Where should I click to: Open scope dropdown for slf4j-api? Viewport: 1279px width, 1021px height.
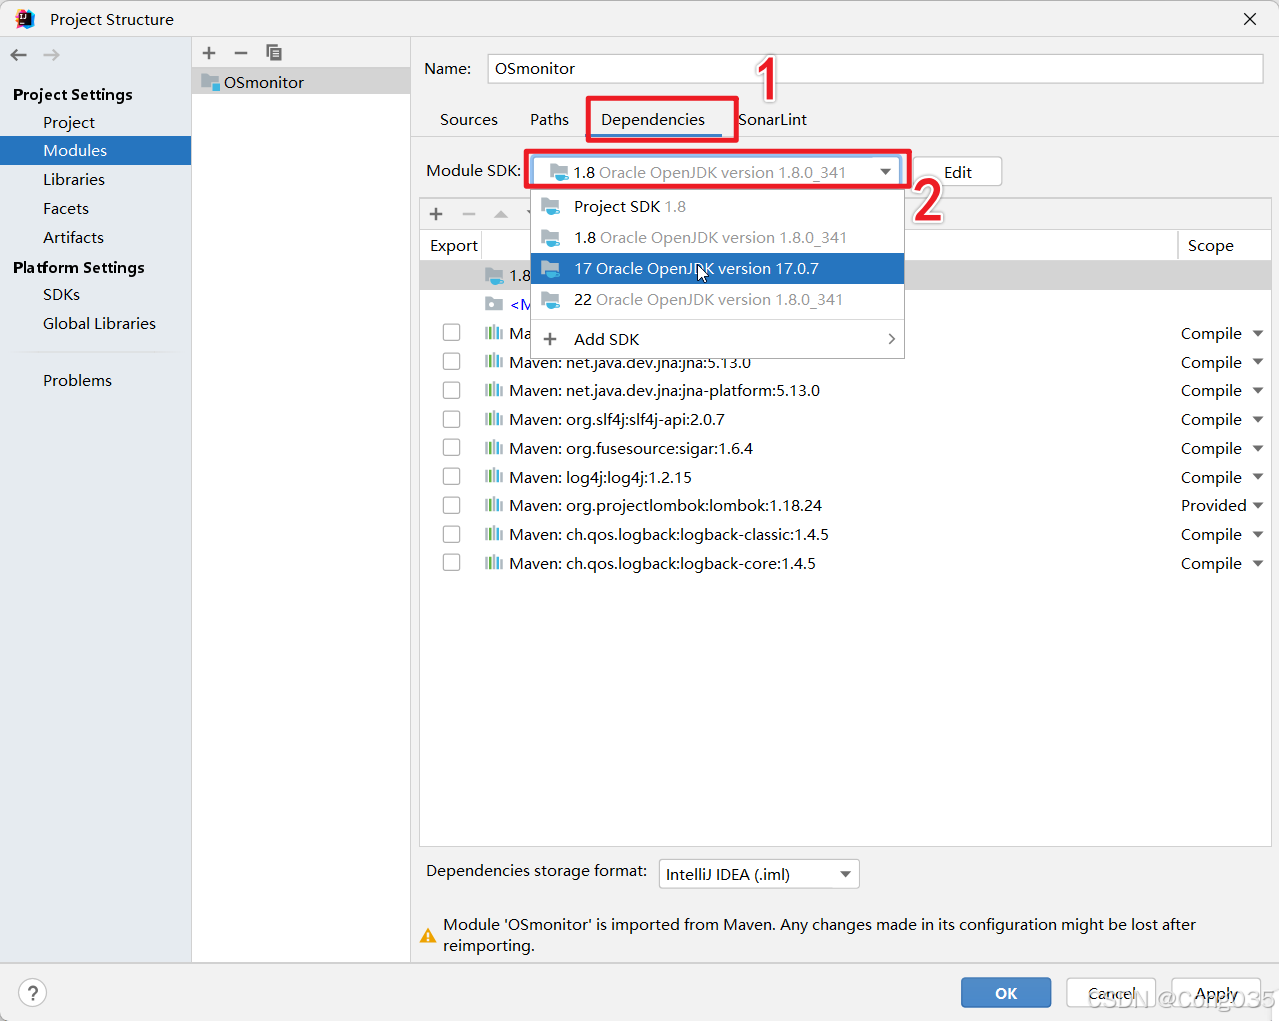pyautogui.click(x=1258, y=420)
